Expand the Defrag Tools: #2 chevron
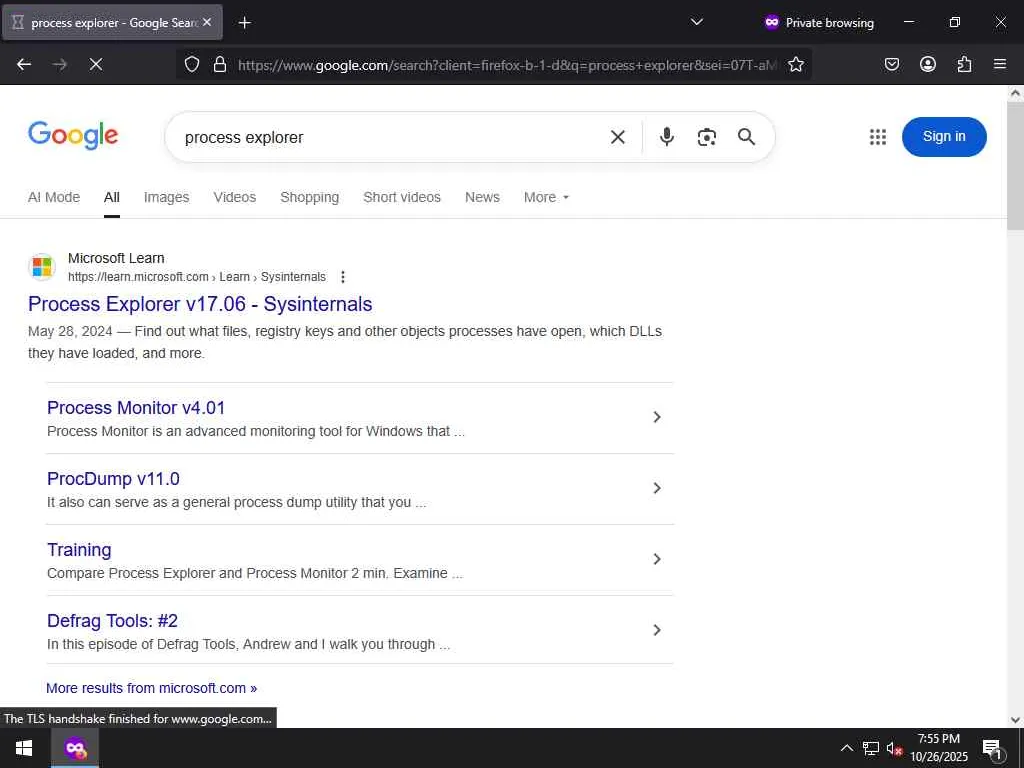Viewport: 1024px width, 768px height. [x=657, y=630]
